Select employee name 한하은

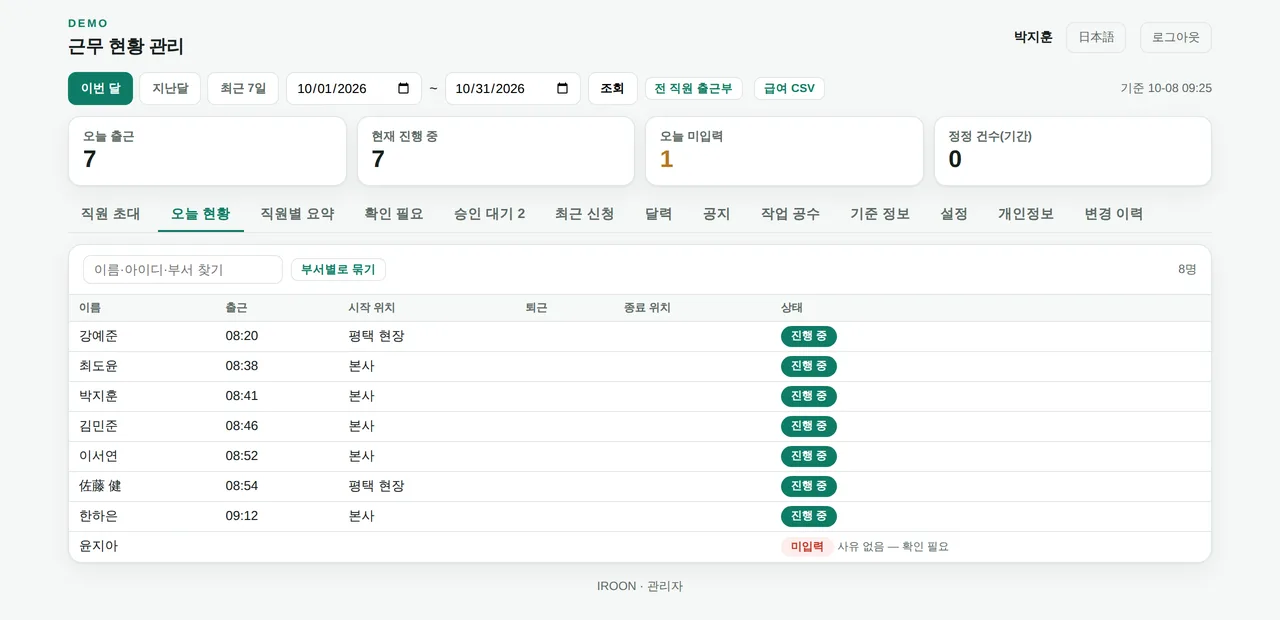click(99, 516)
